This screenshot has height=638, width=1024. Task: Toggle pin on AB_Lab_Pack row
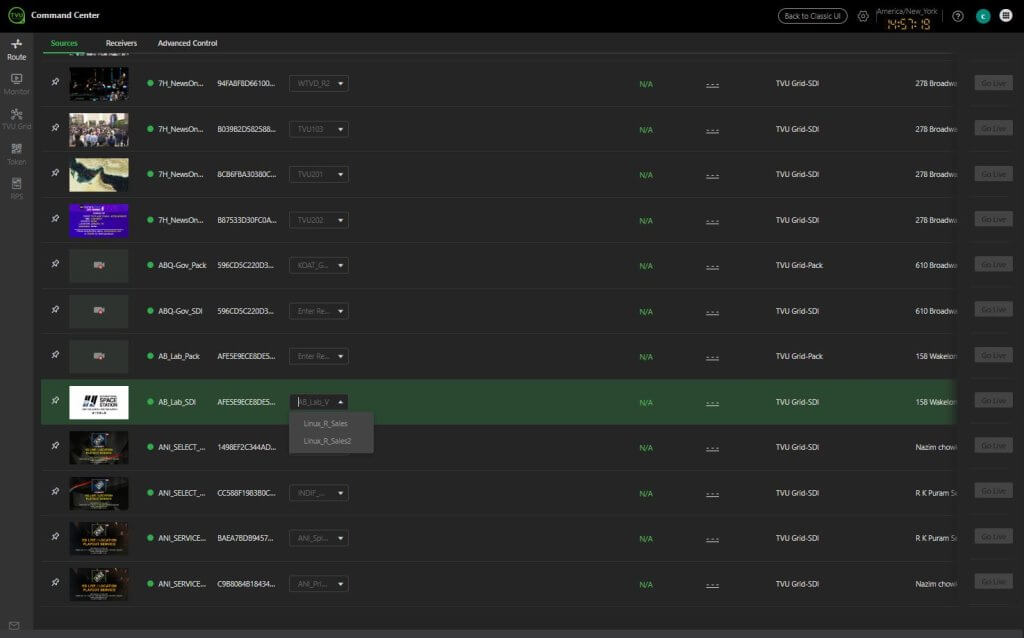tap(55, 355)
